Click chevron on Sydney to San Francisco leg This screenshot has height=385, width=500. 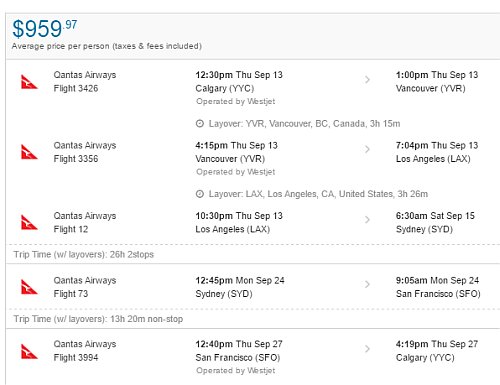click(367, 284)
